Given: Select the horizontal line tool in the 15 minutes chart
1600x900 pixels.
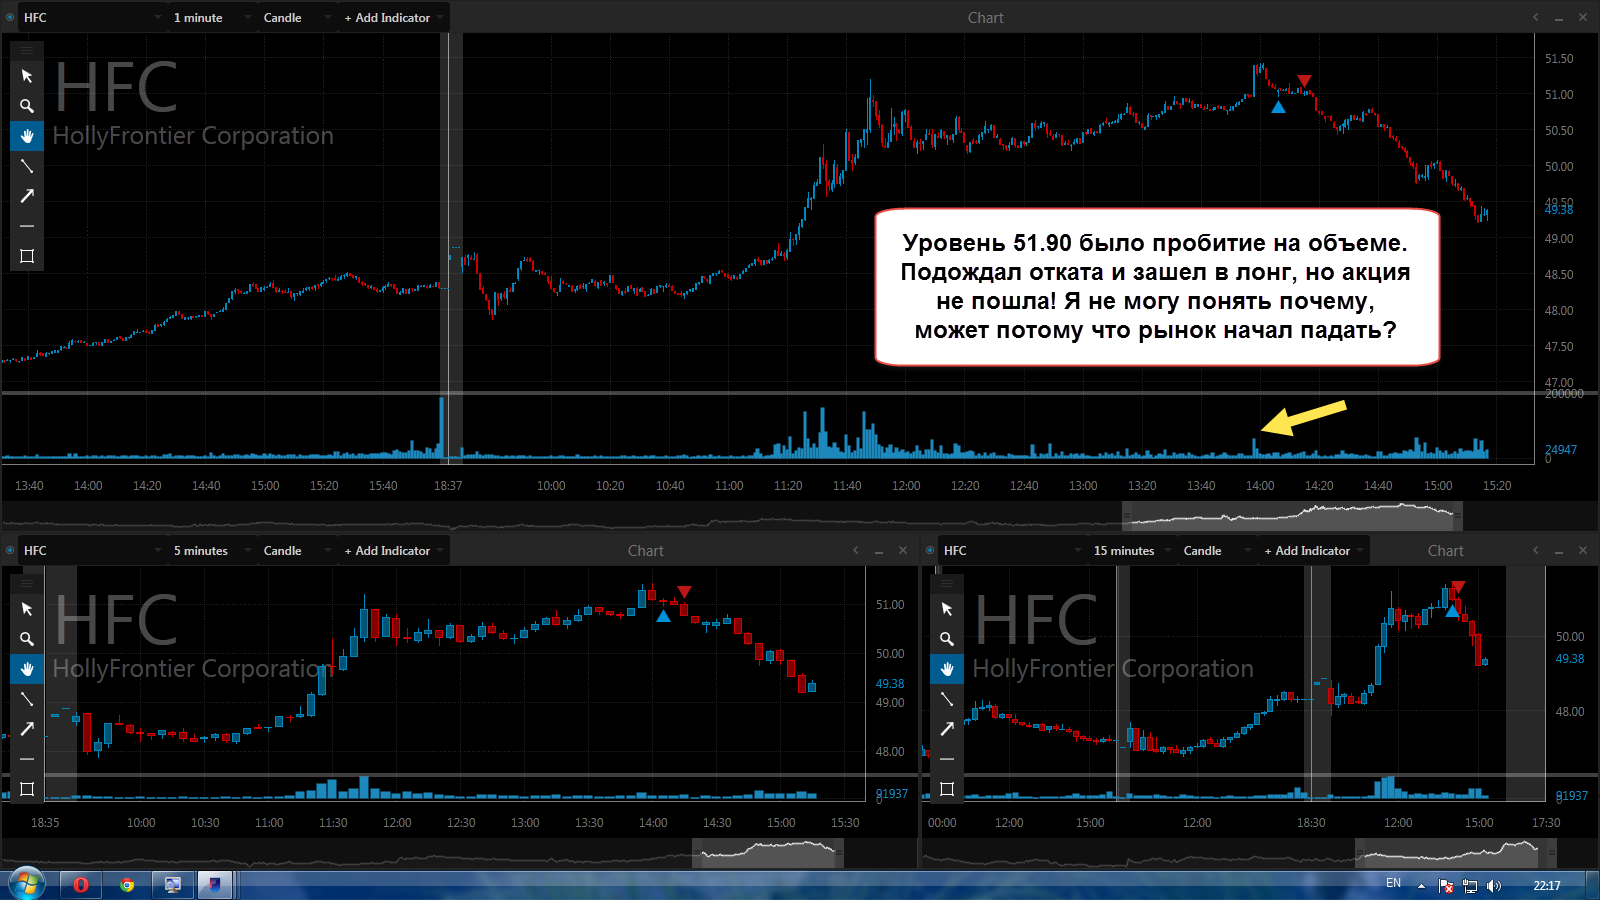Looking at the screenshot, I should (947, 759).
